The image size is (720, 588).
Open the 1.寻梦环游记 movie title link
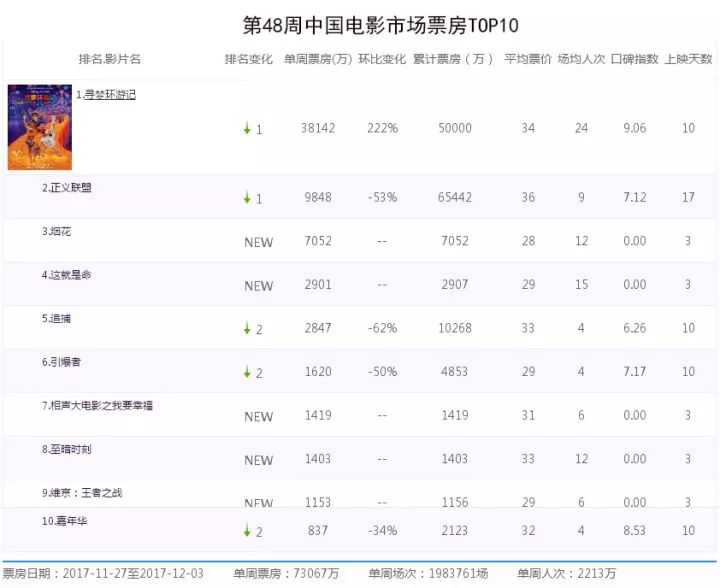(x=106, y=95)
